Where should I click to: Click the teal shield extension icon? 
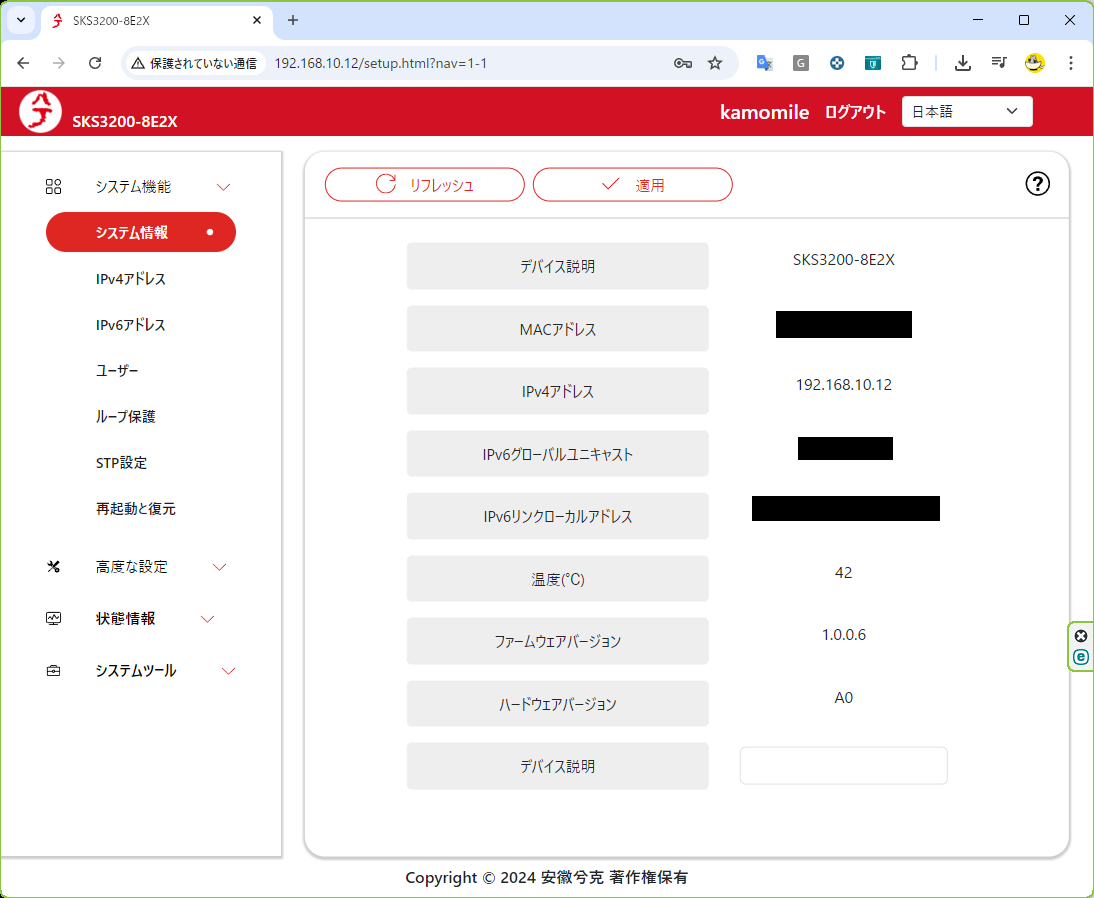(x=873, y=63)
